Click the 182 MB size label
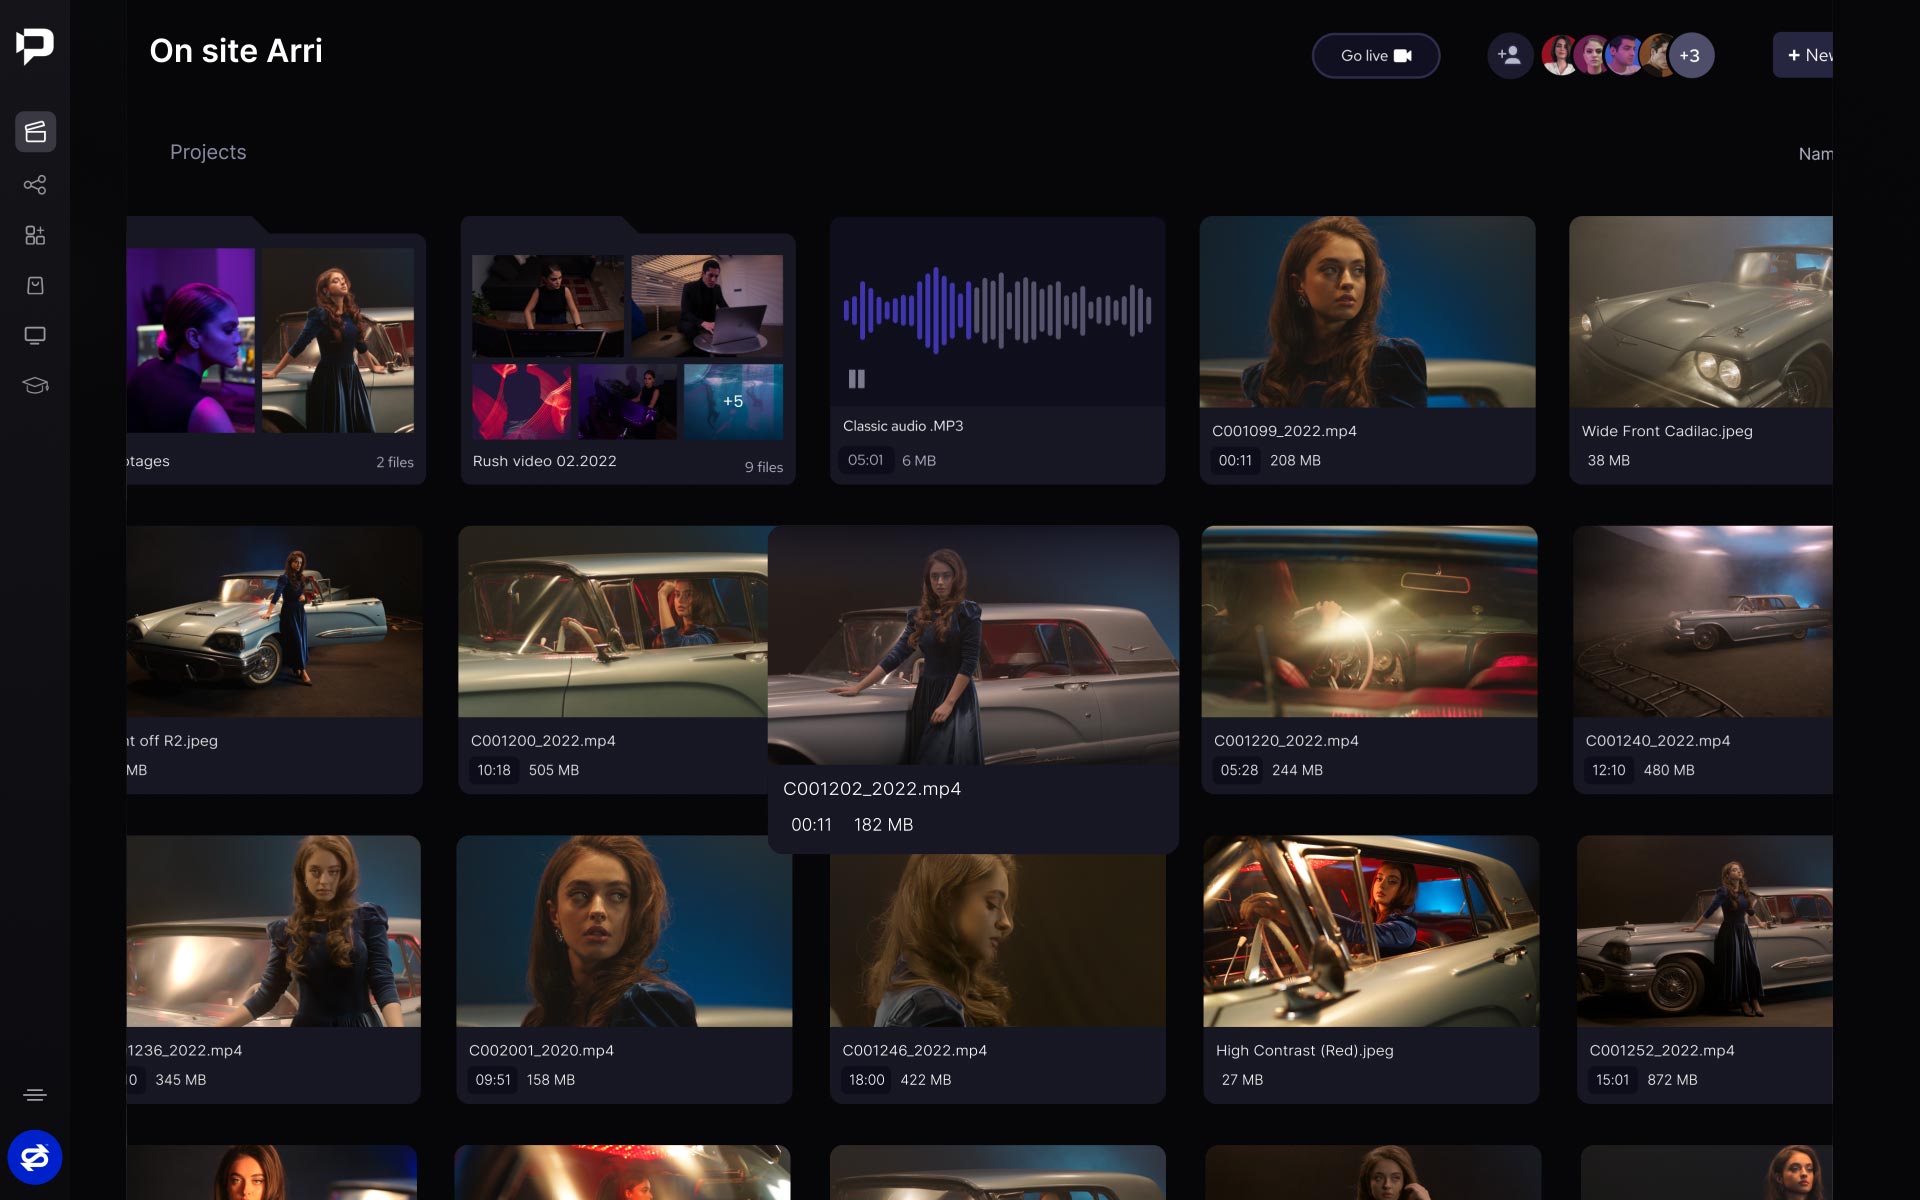This screenshot has height=1200, width=1920. (884, 825)
